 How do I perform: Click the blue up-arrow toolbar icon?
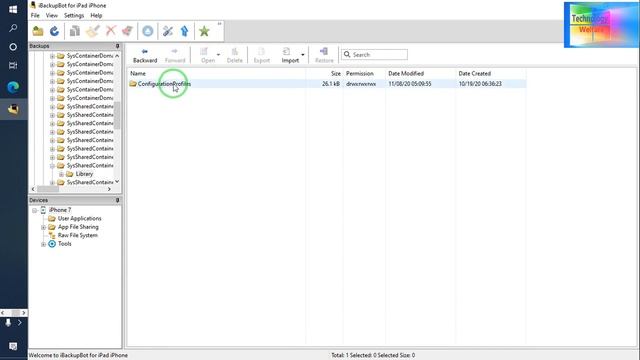point(184,31)
